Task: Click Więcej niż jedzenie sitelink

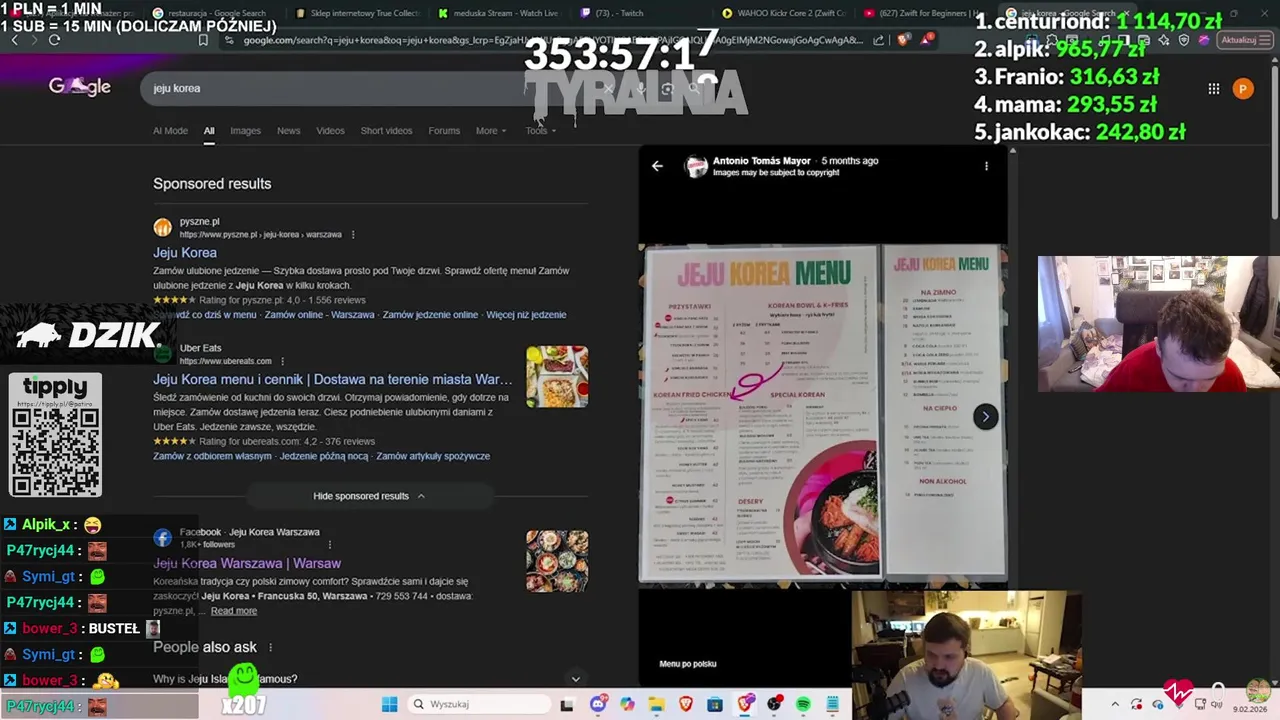Action: (526, 315)
